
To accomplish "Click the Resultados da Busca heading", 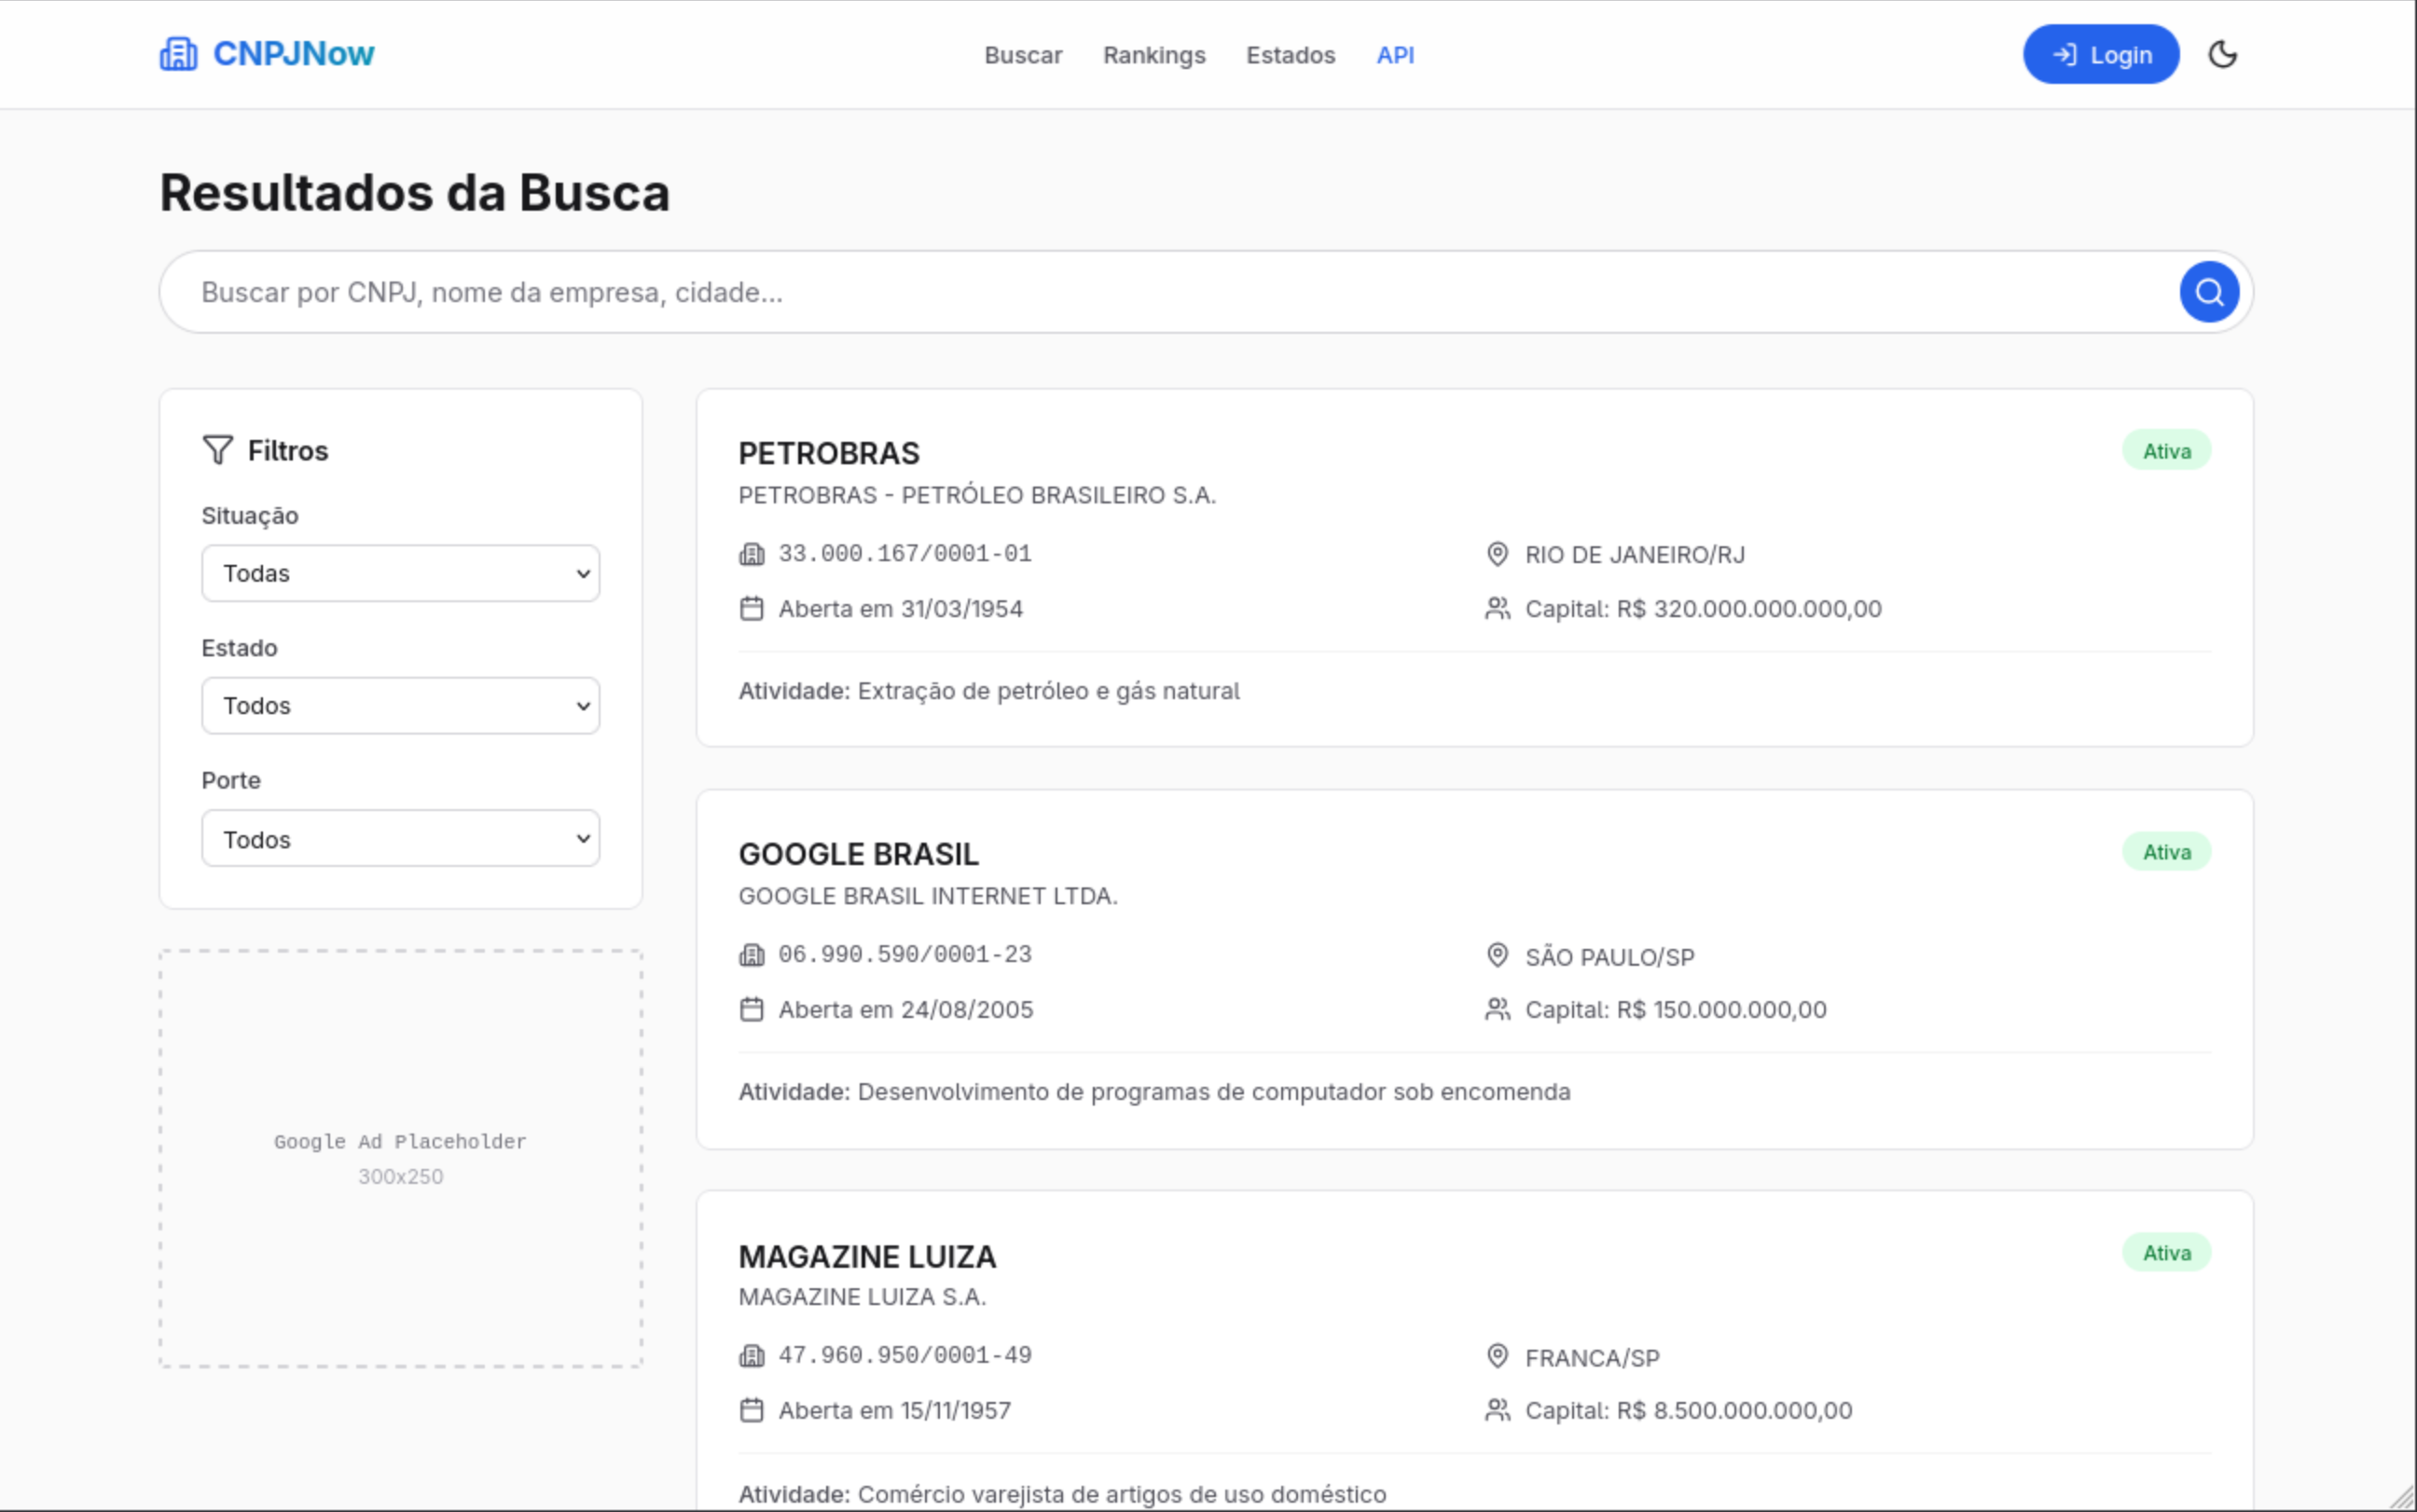I will 414,193.
